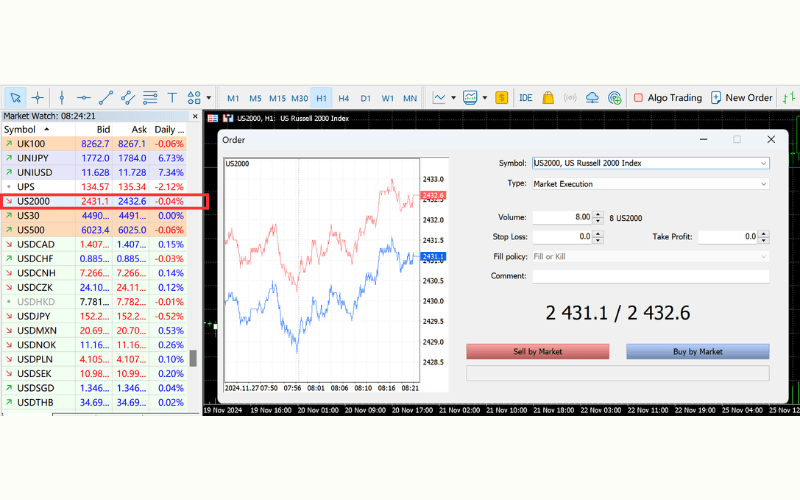Click the globe web icon
This screenshot has width=800, height=500.
click(615, 97)
